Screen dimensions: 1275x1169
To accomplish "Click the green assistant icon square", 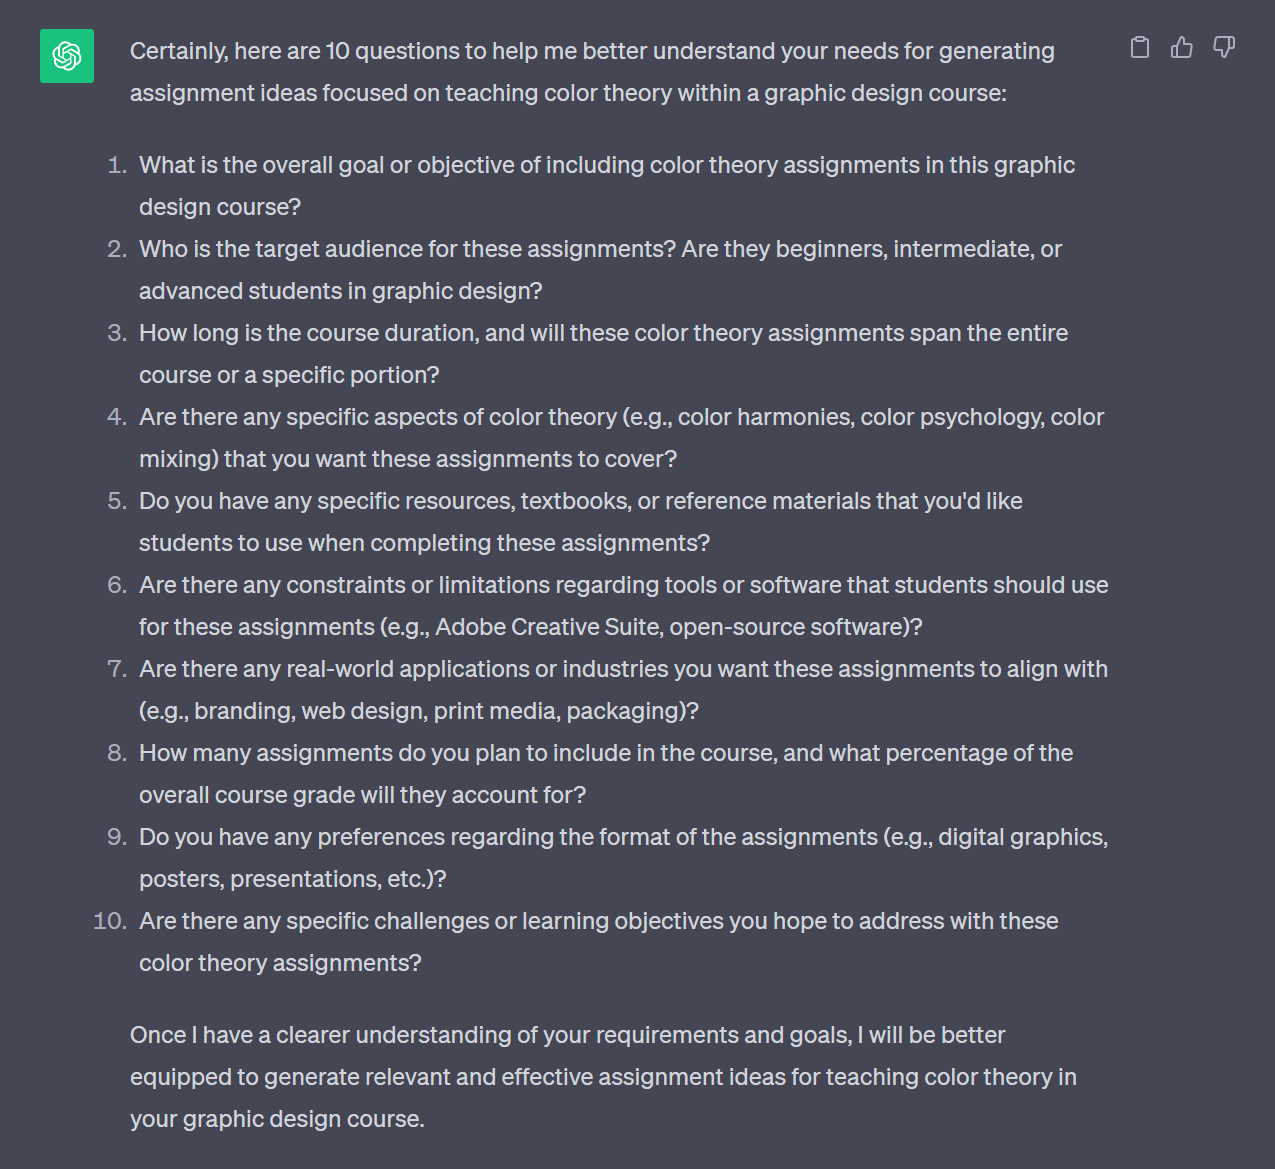I will pos(66,56).
